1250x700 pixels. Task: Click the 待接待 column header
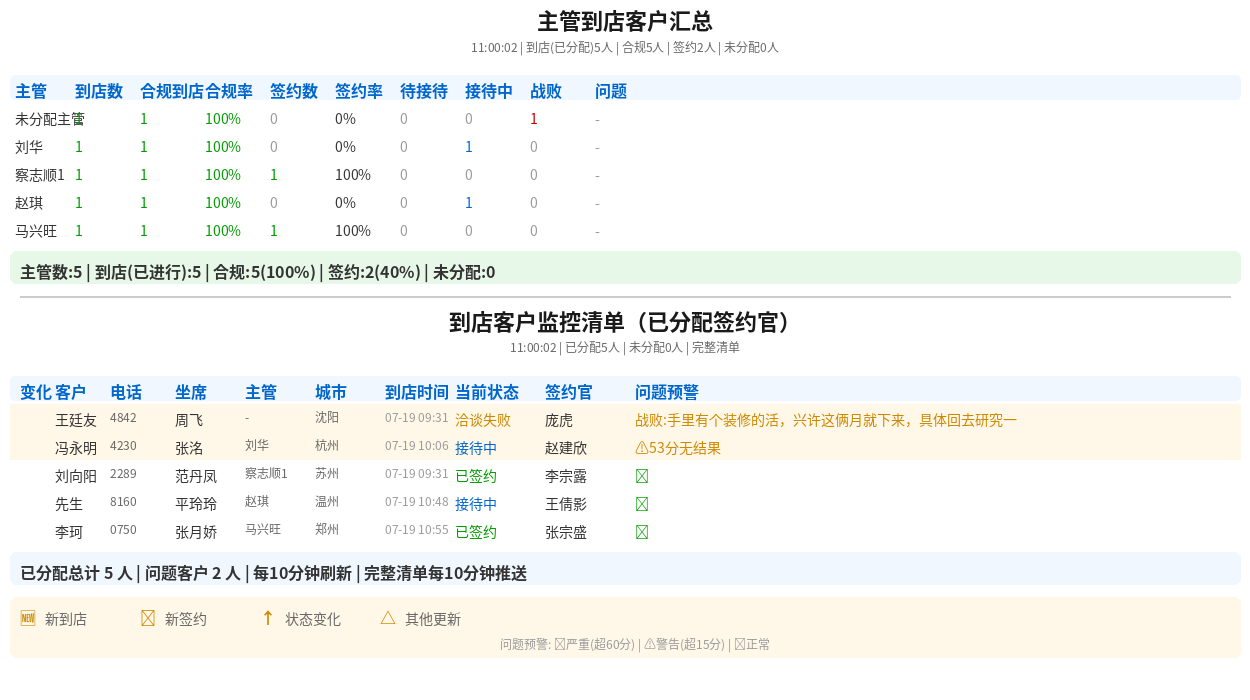pyautogui.click(x=424, y=91)
